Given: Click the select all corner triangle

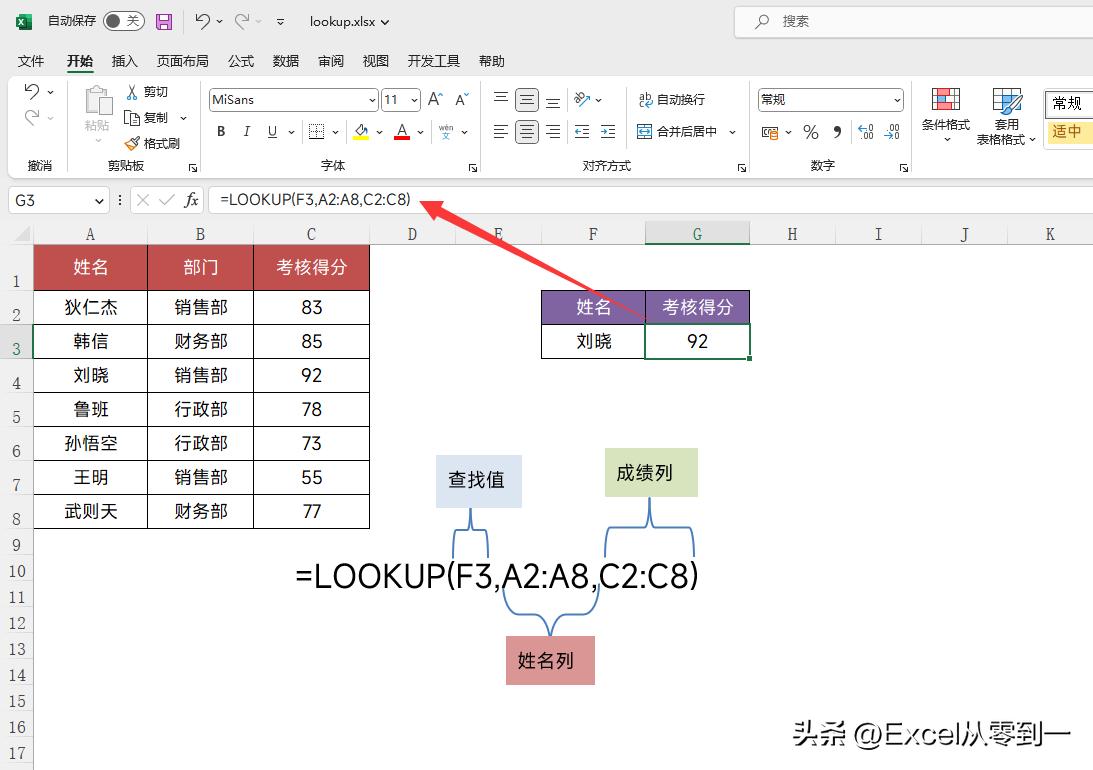Looking at the screenshot, I should tap(23, 233).
